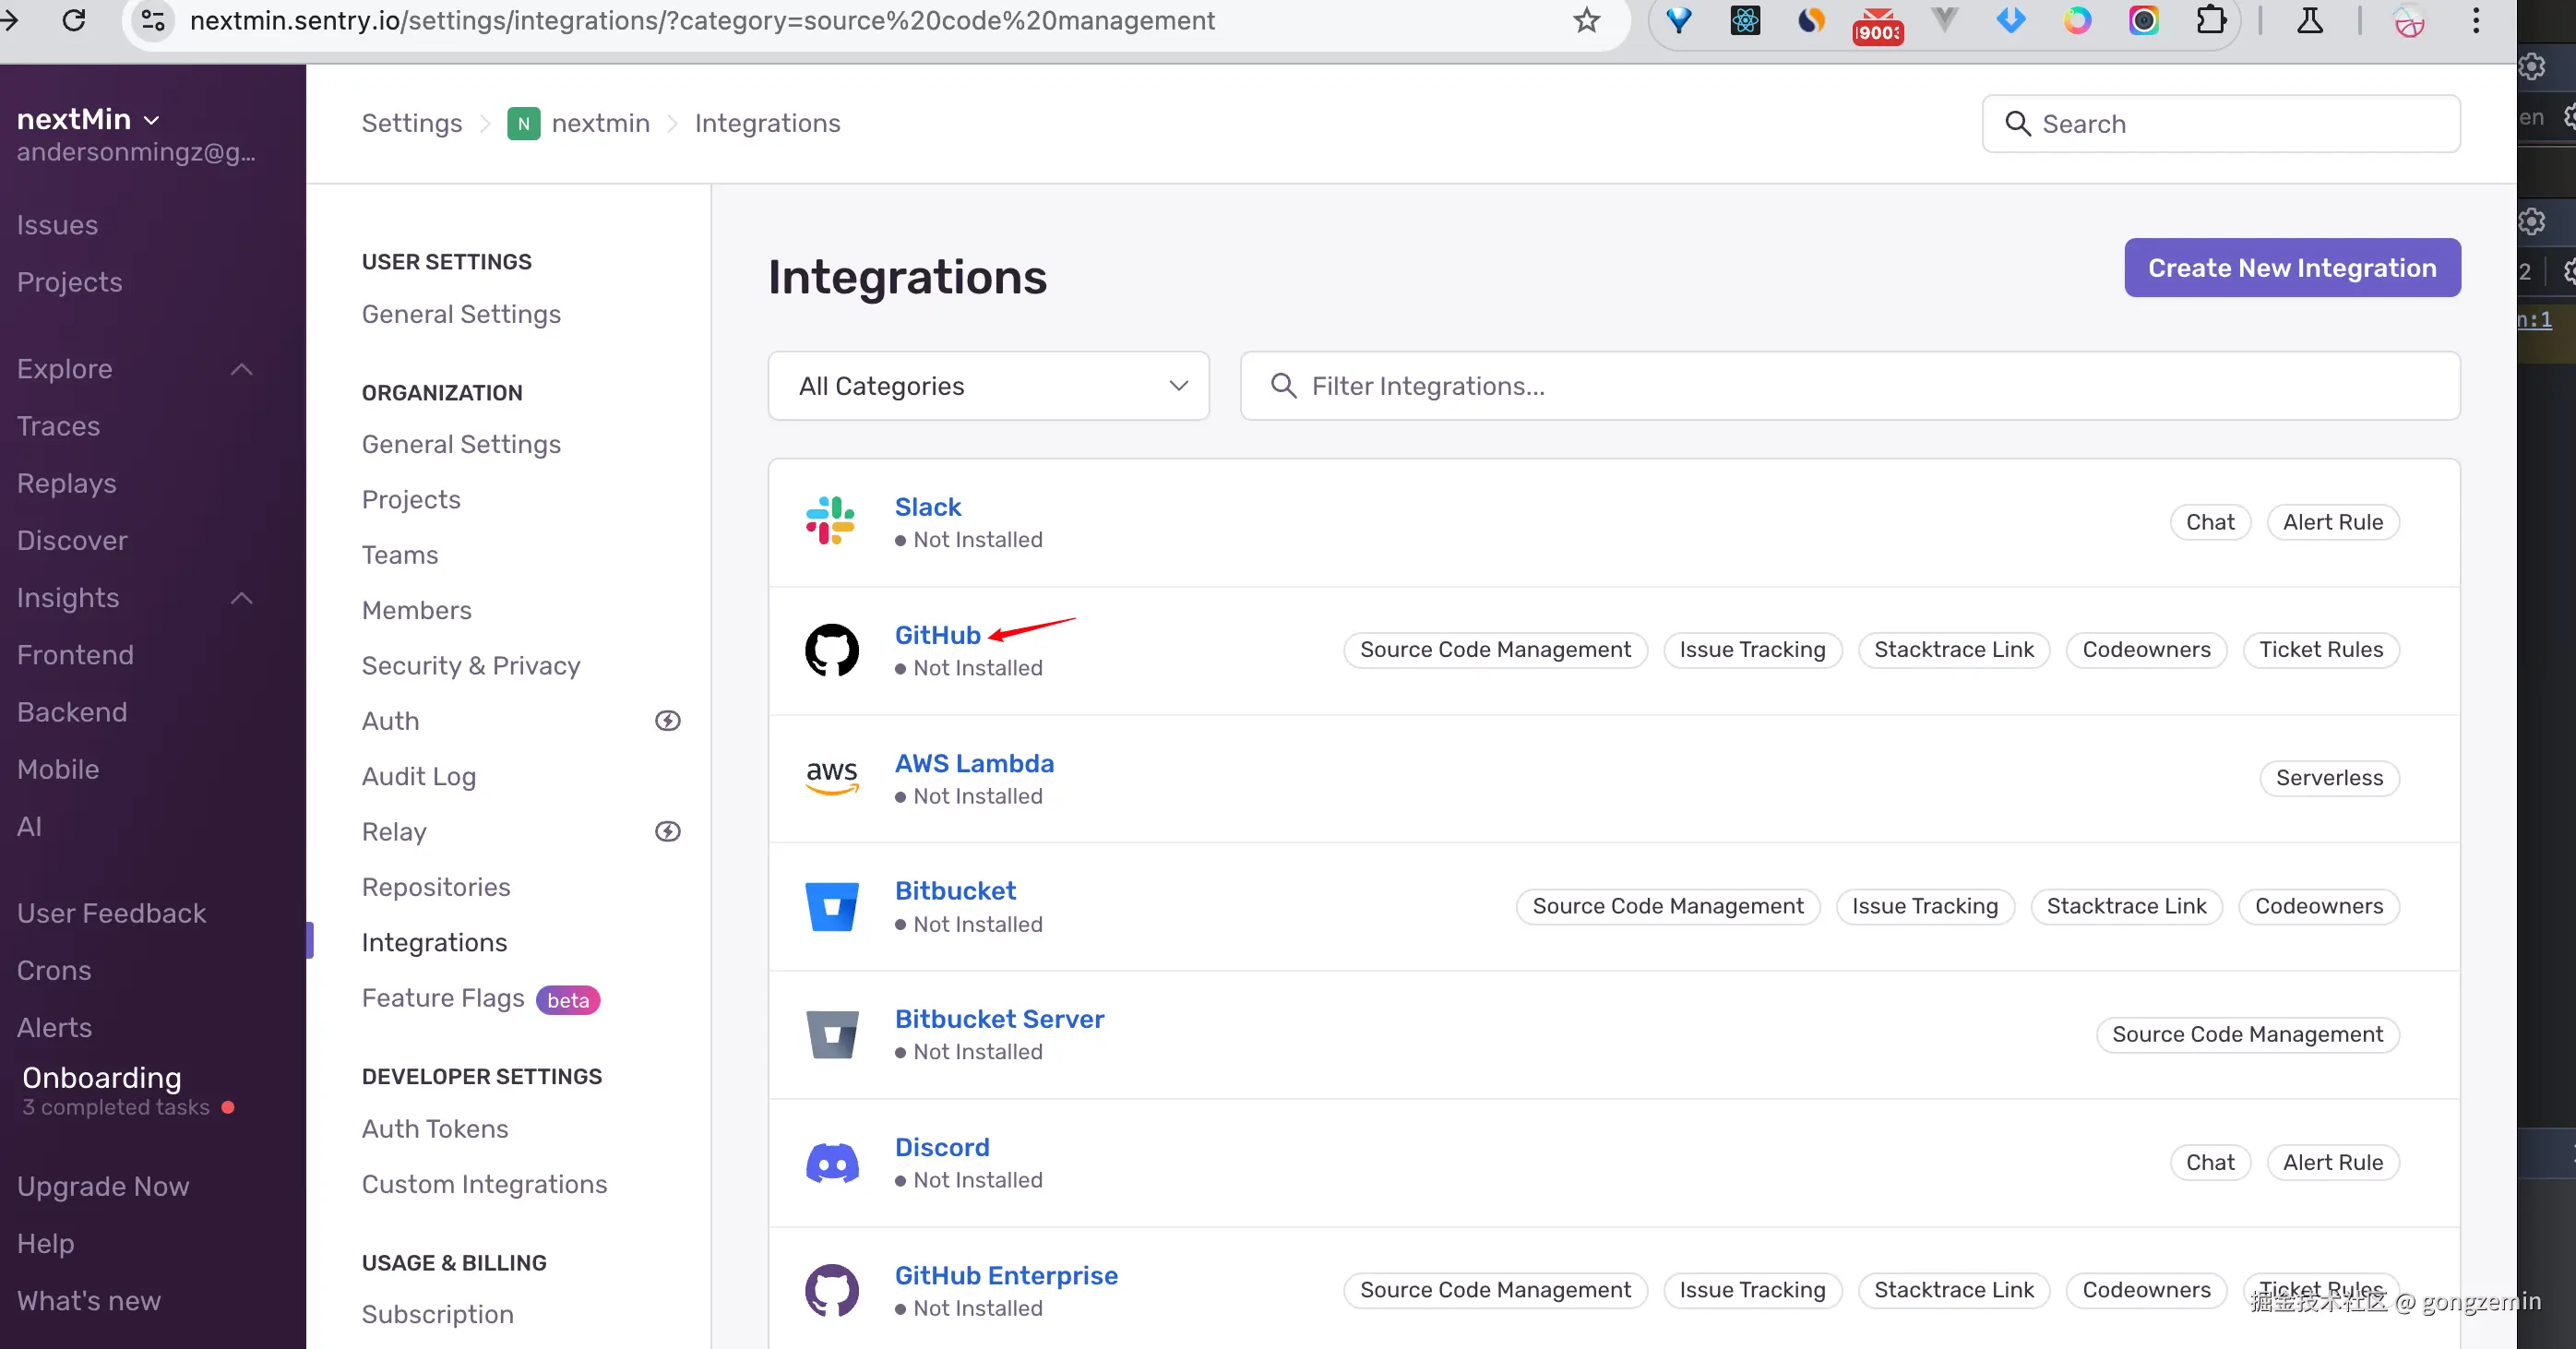Viewport: 2576px width, 1349px height.
Task: Click the GitHub octocat icon
Action: pyautogui.click(x=831, y=650)
